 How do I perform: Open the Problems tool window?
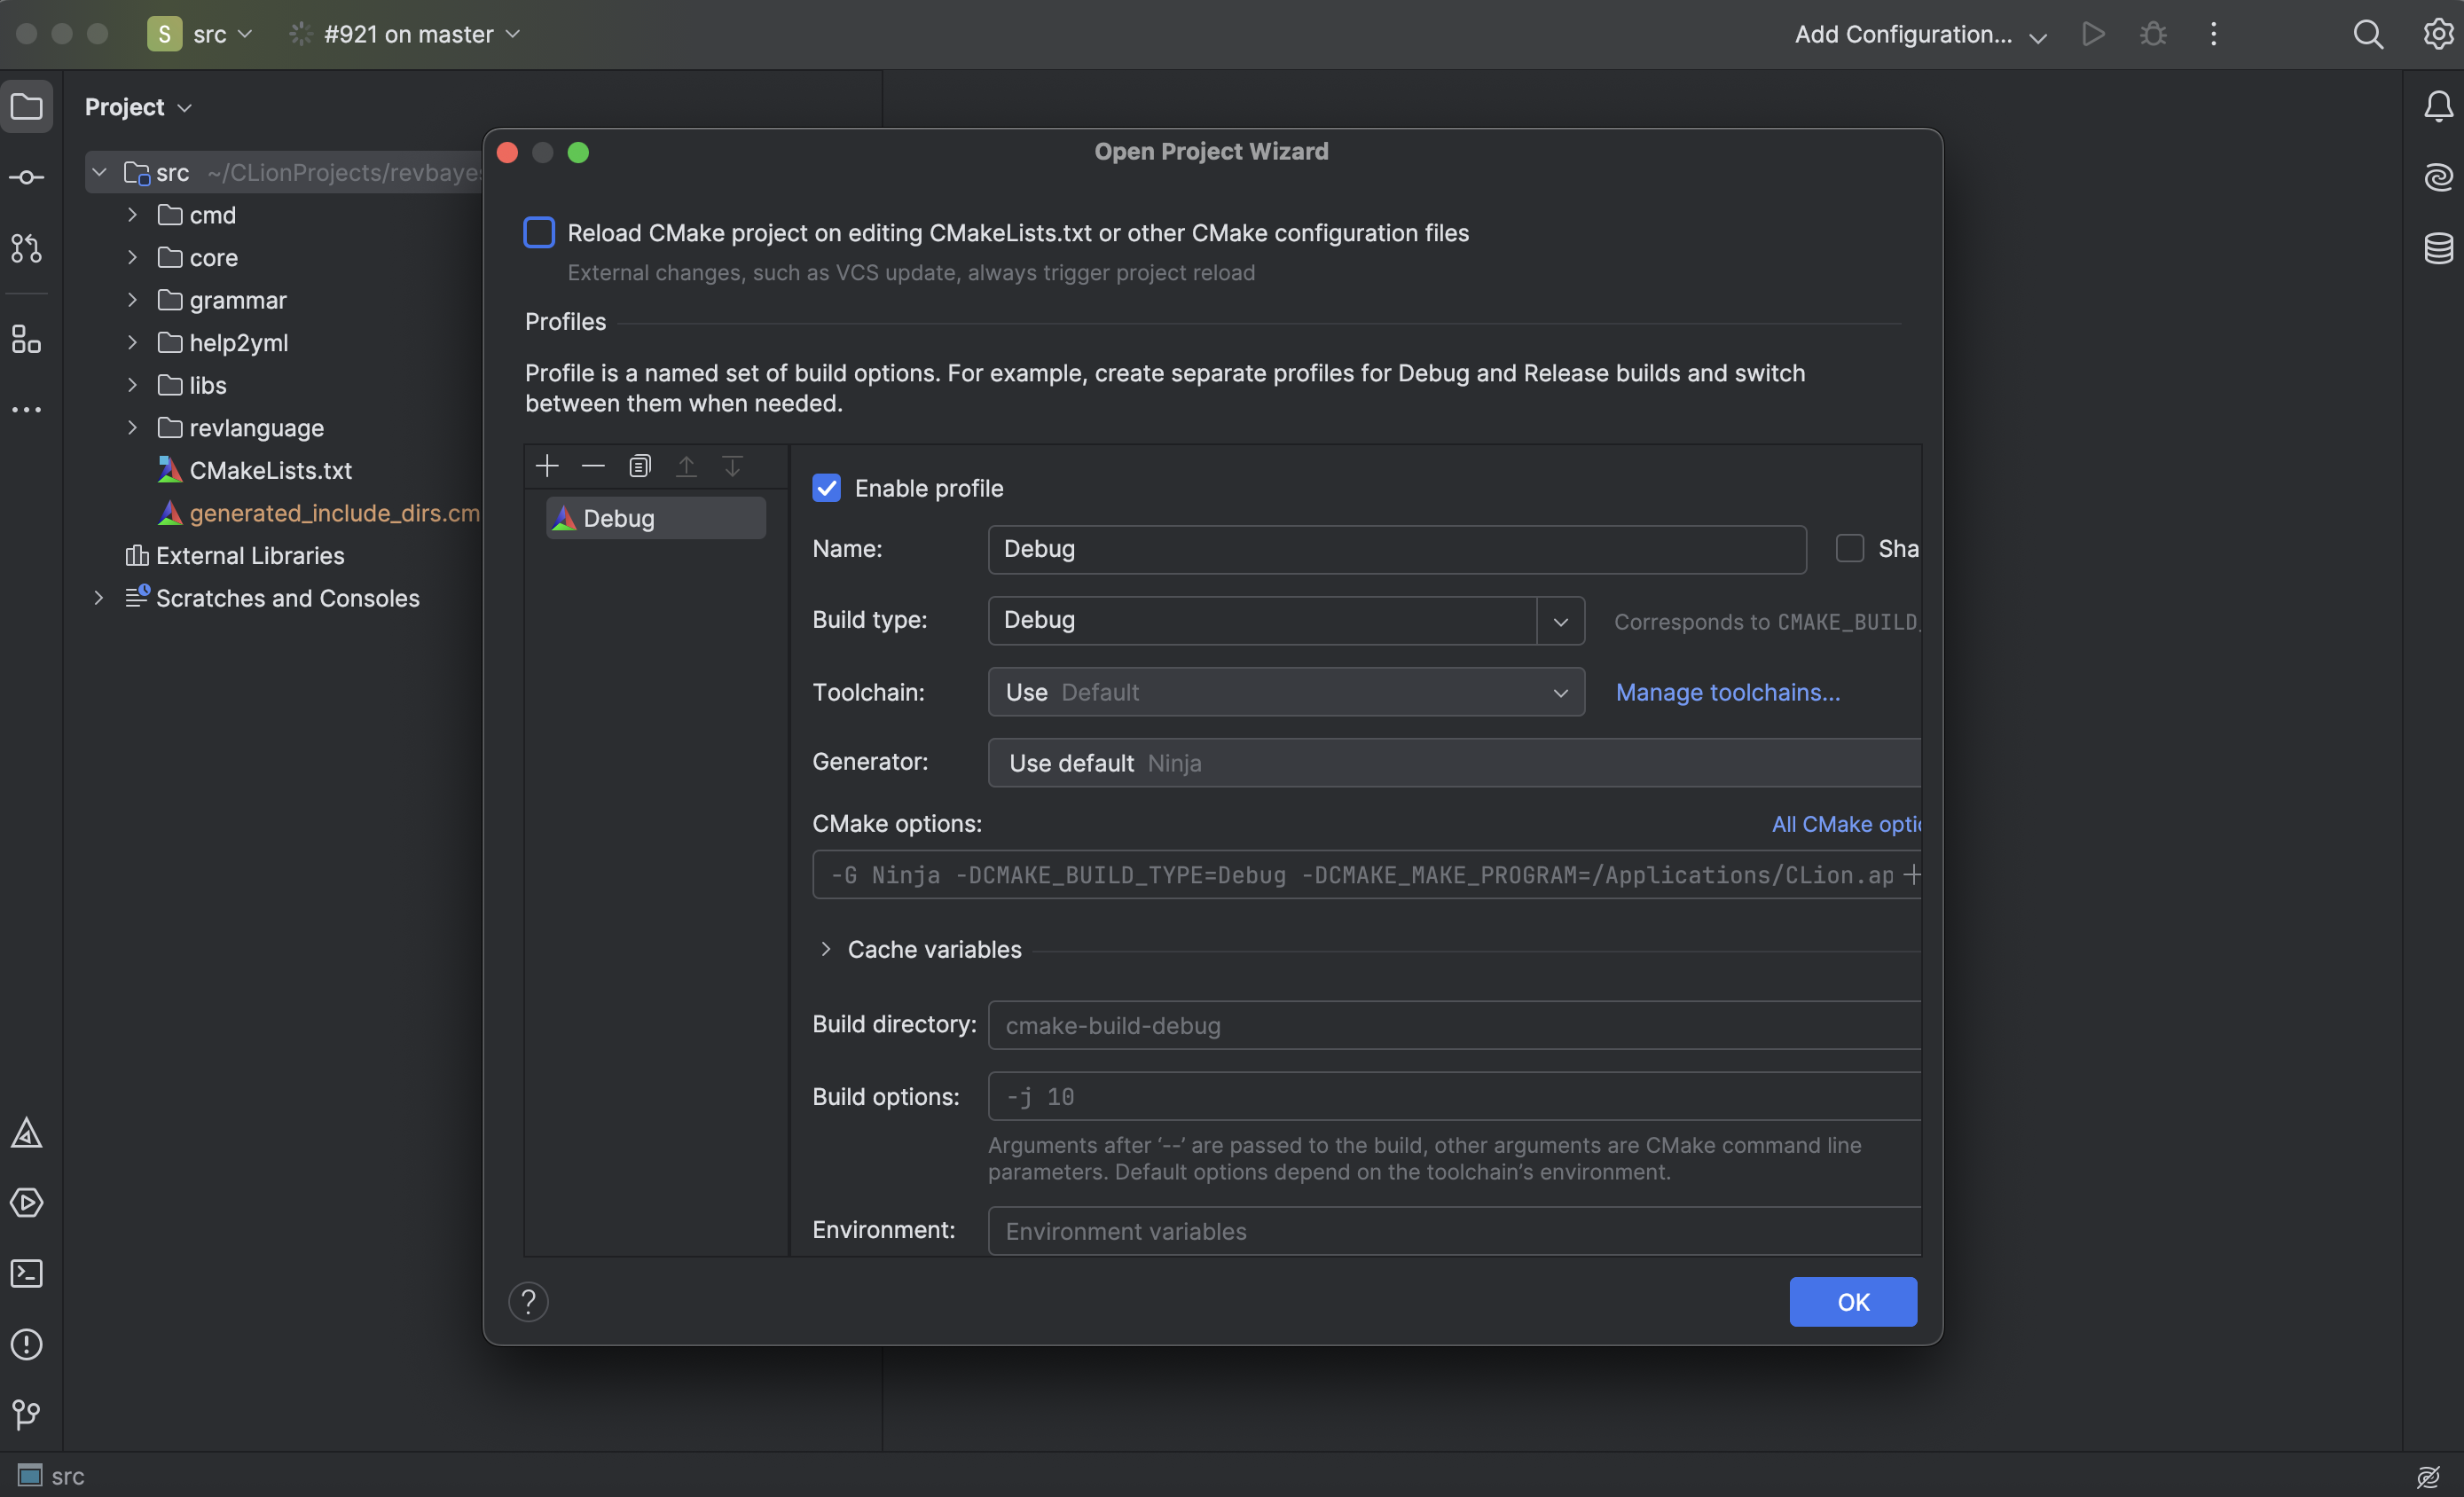tap(27, 1344)
